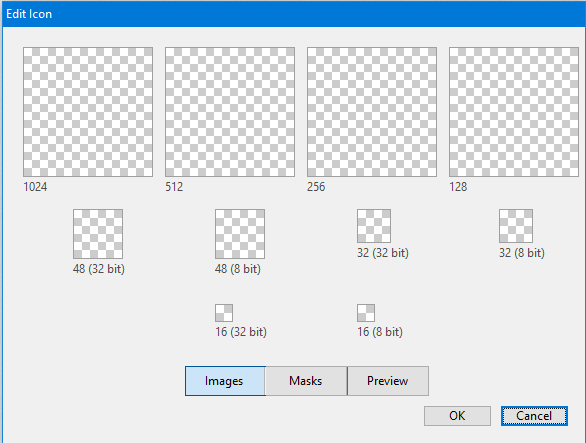Click the Edit Icon title bar

click(x=294, y=14)
